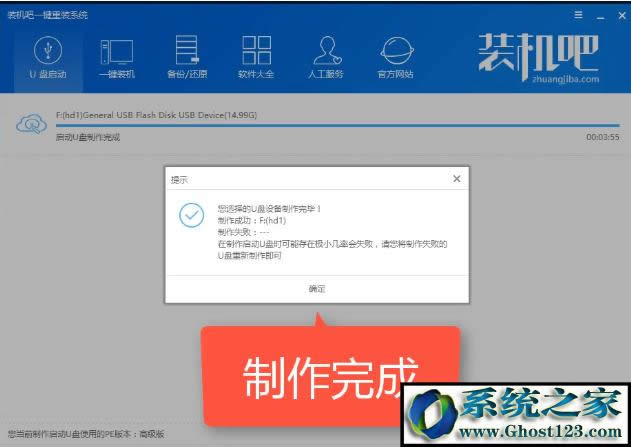Screen dimensions: 631x447
Task: Click the check mark success icon in dialog
Action: 192,215
